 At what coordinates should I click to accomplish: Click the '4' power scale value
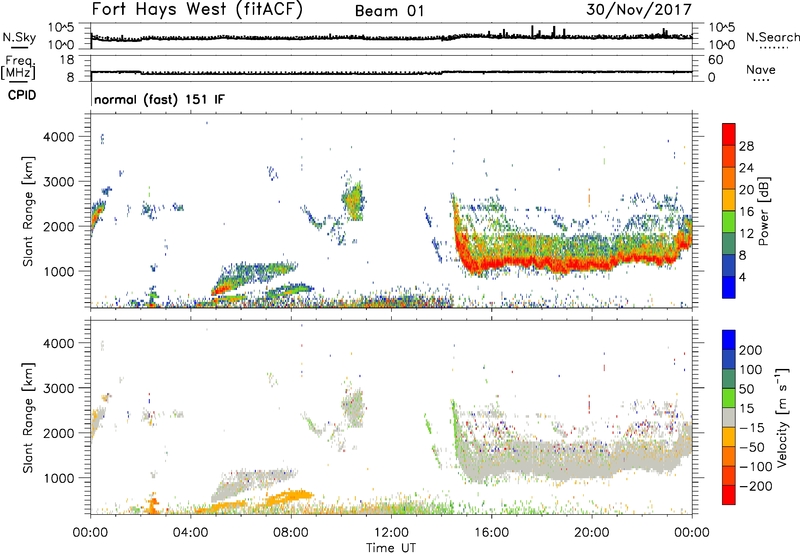742,277
